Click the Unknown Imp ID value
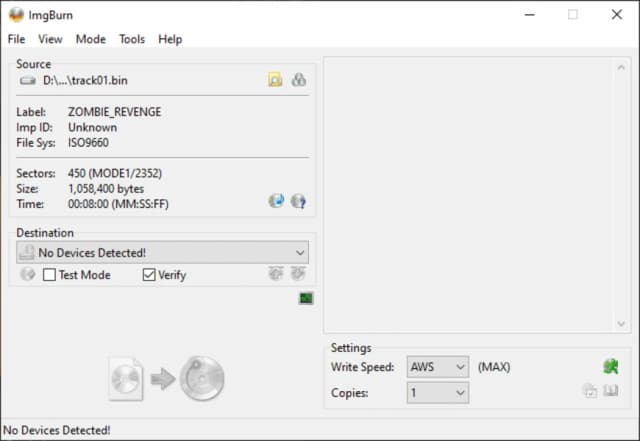This screenshot has height=441, width=640. (x=93, y=127)
